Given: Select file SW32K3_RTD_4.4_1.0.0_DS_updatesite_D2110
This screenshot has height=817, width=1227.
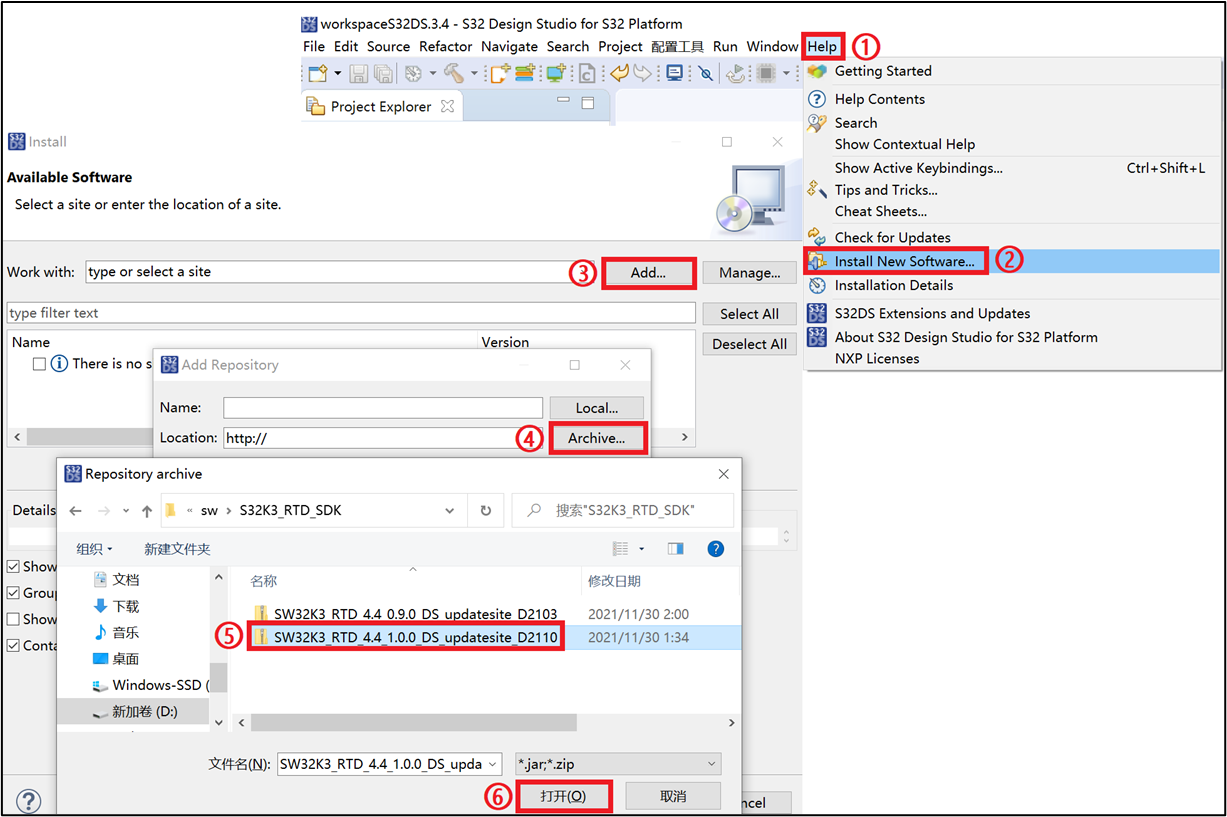Looking at the screenshot, I should coord(415,637).
